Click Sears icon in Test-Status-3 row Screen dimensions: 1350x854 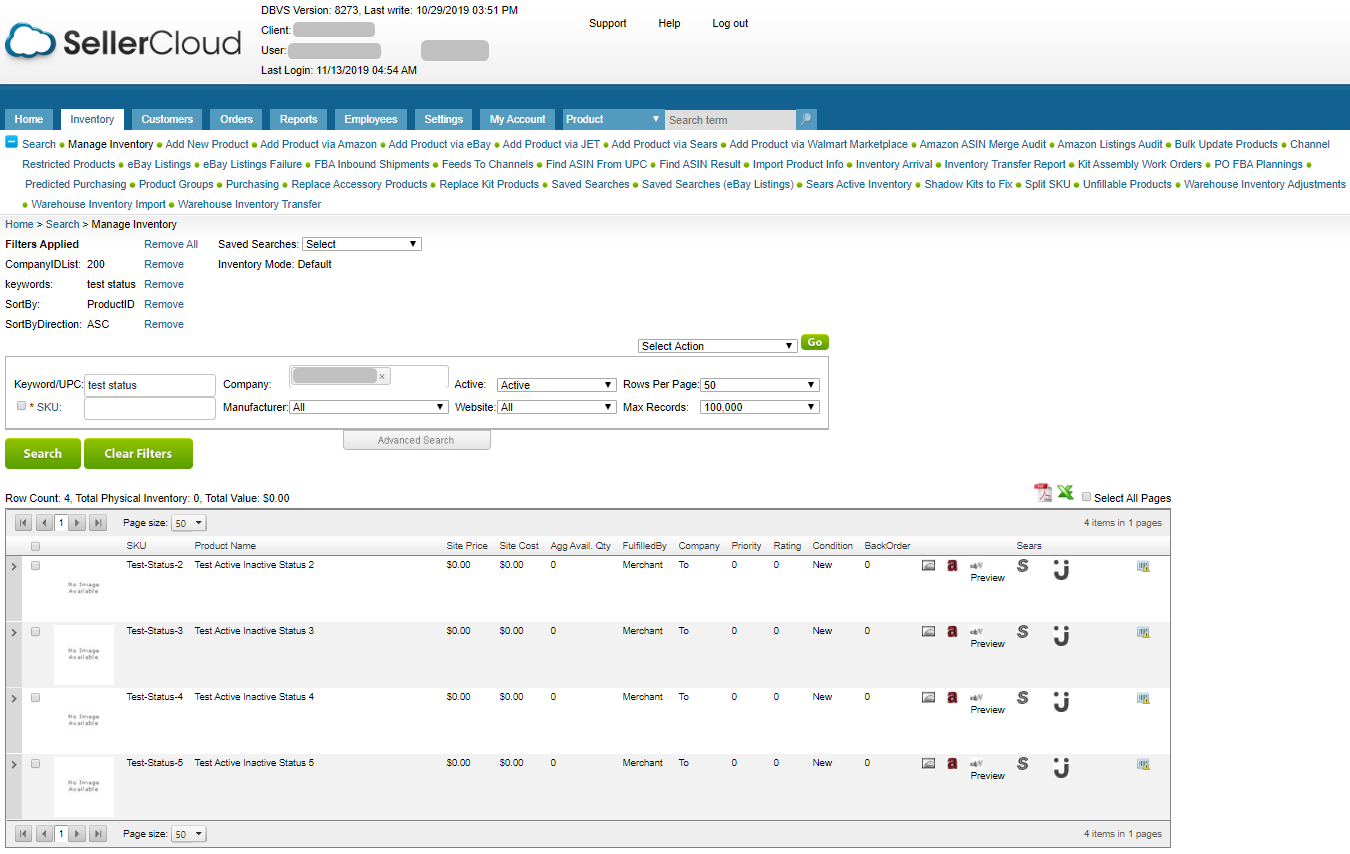tap(1022, 632)
